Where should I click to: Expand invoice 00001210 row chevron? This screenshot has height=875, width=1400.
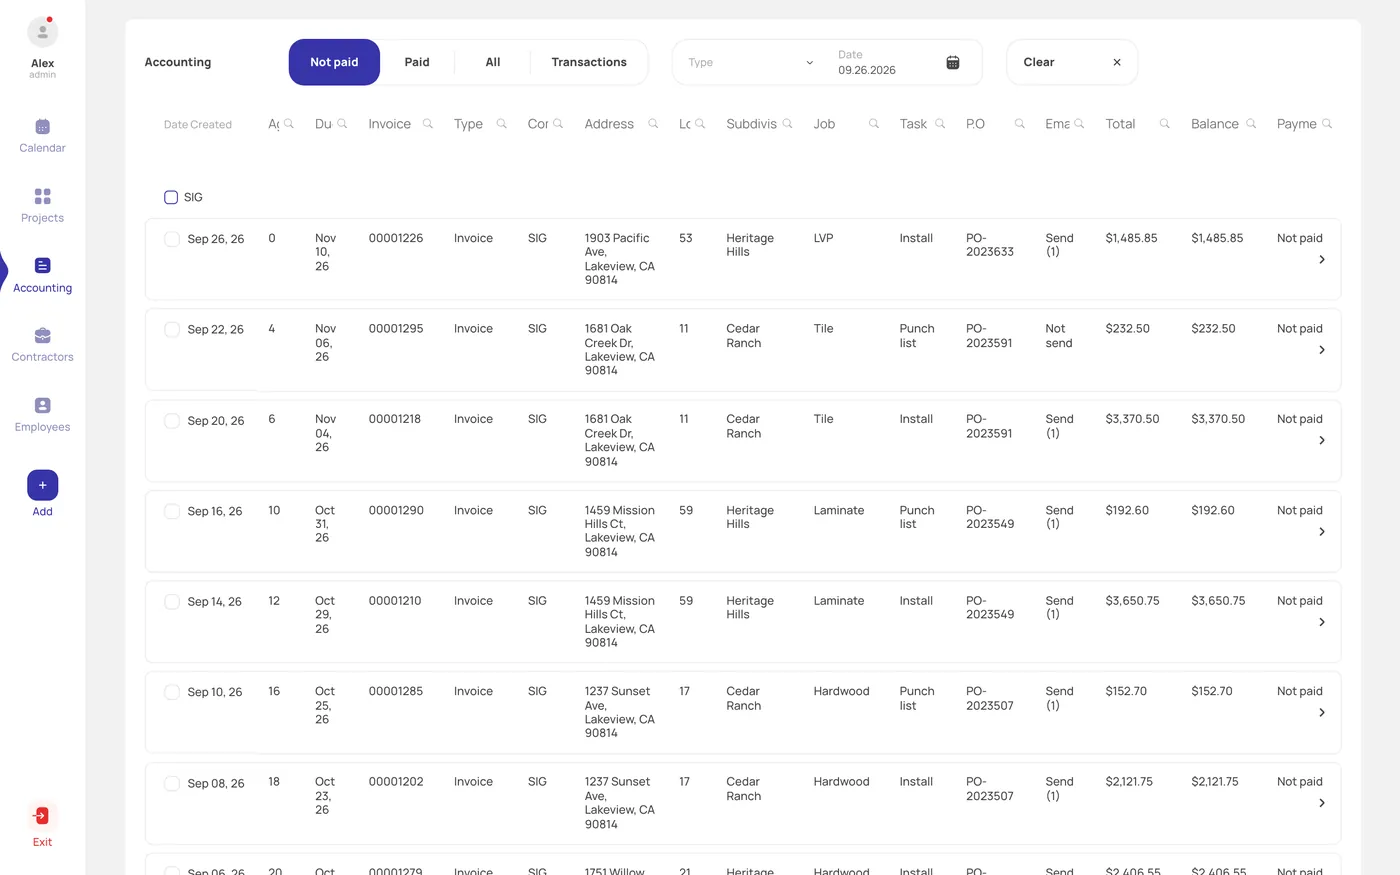1322,622
